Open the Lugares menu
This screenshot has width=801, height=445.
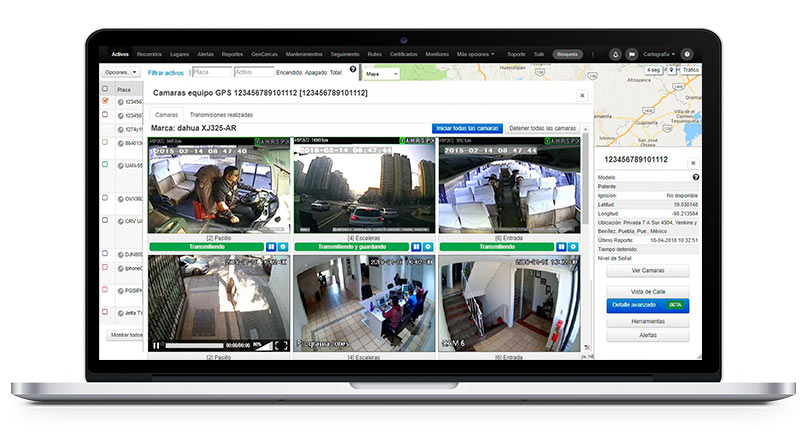coord(179,54)
